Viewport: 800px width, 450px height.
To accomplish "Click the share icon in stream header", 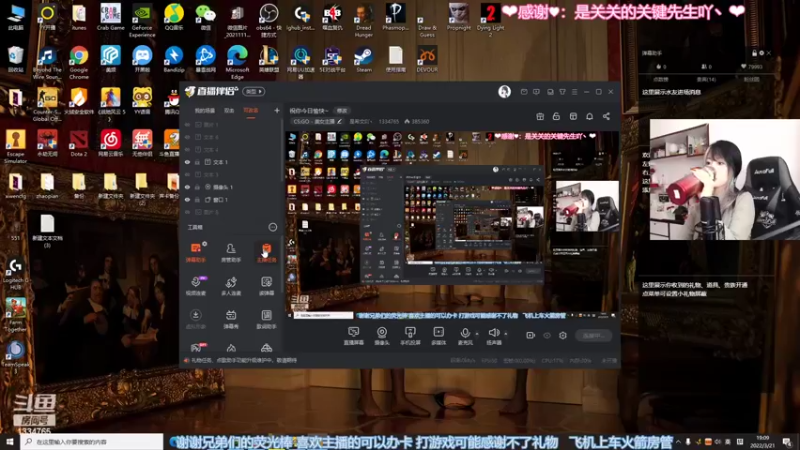I will tap(606, 116).
